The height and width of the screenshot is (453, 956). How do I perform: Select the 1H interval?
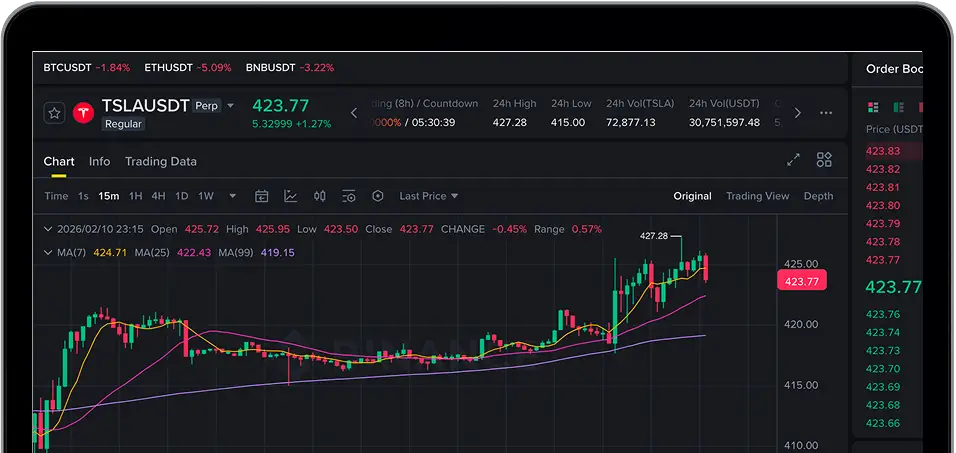pos(135,196)
